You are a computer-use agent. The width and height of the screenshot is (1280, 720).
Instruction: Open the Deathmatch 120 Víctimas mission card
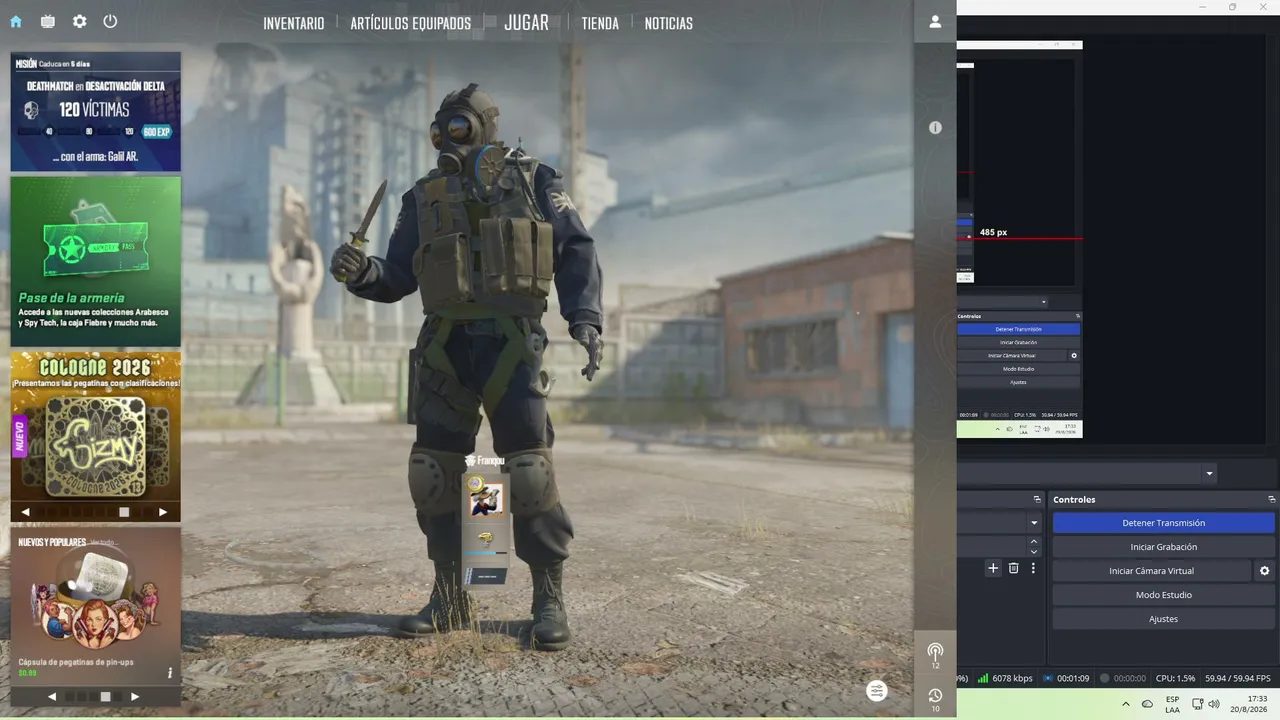(96, 112)
